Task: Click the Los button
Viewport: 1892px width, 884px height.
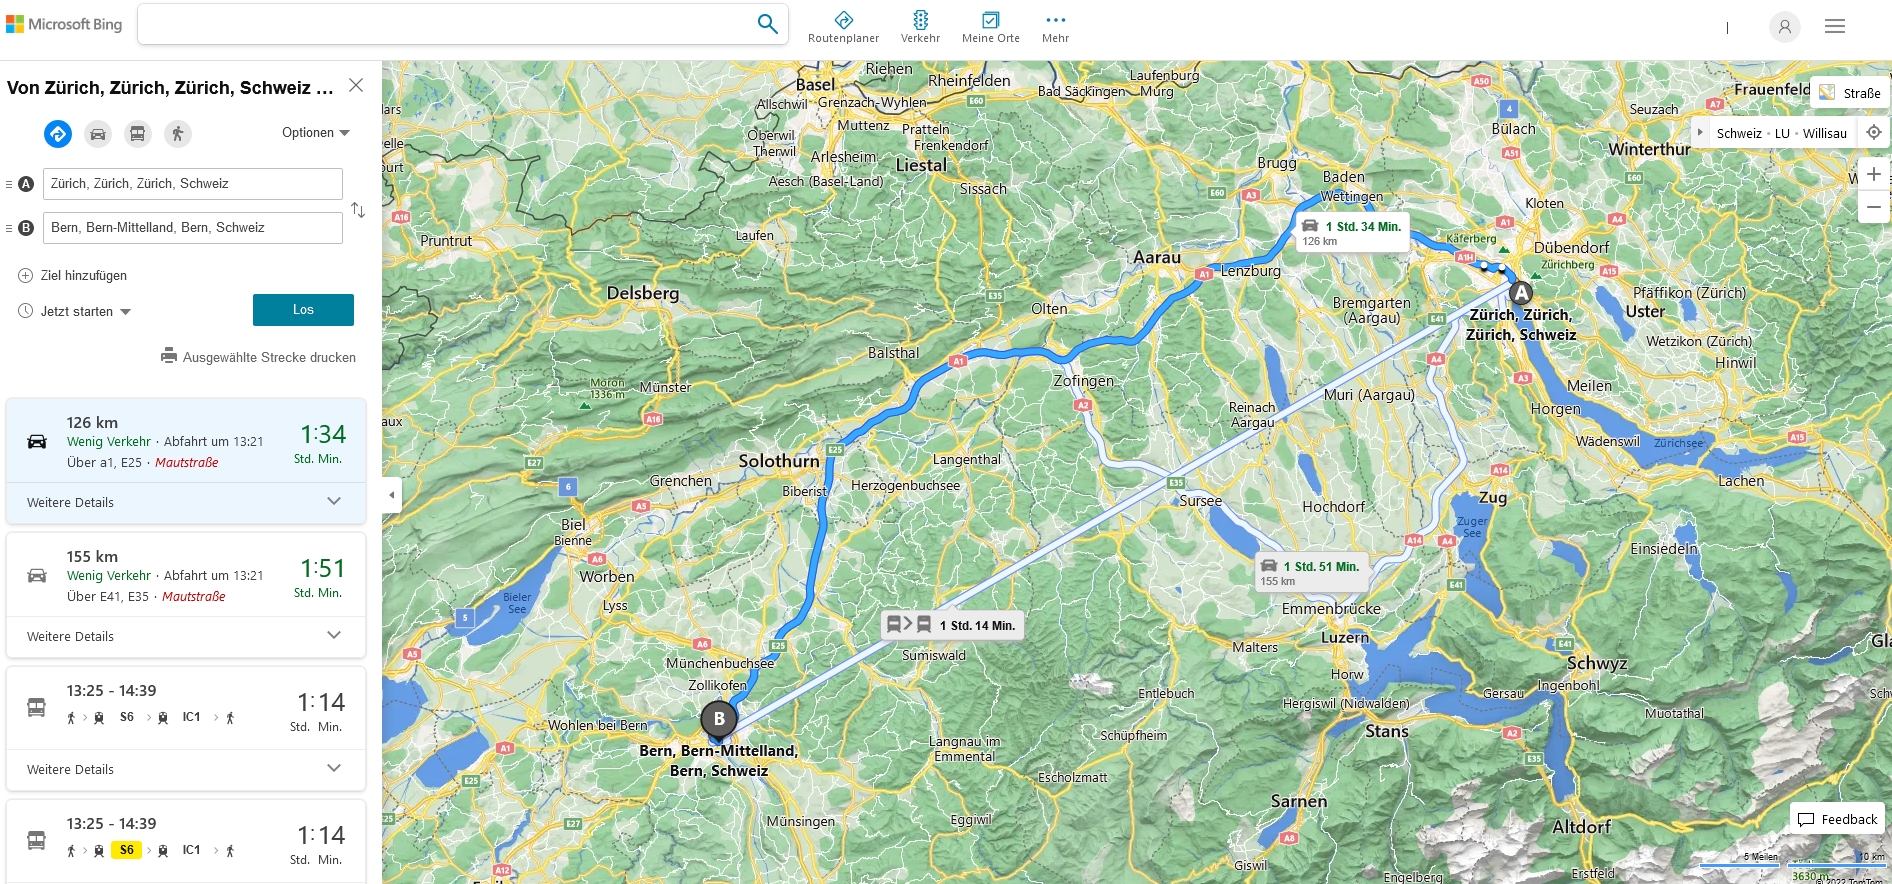Action: point(303,310)
